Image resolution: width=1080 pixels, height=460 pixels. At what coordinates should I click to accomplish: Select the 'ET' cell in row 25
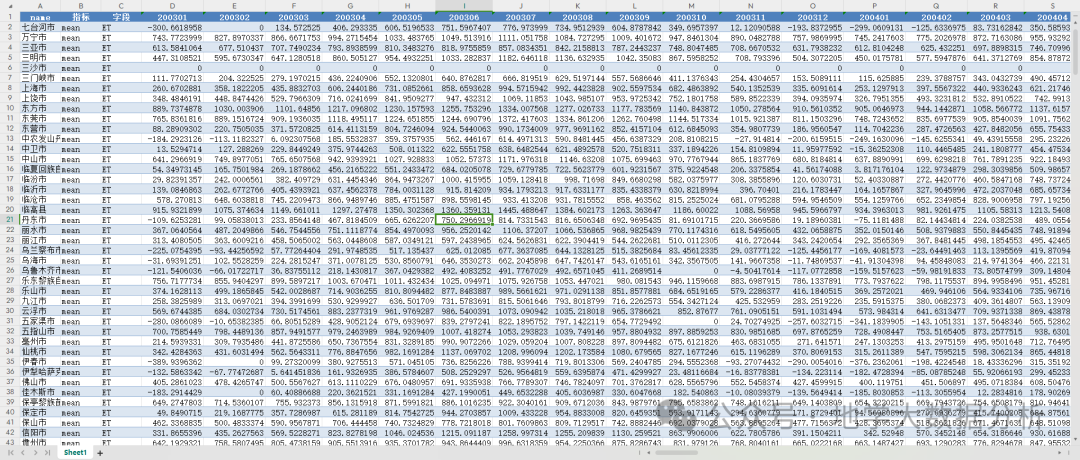[x=119, y=259]
